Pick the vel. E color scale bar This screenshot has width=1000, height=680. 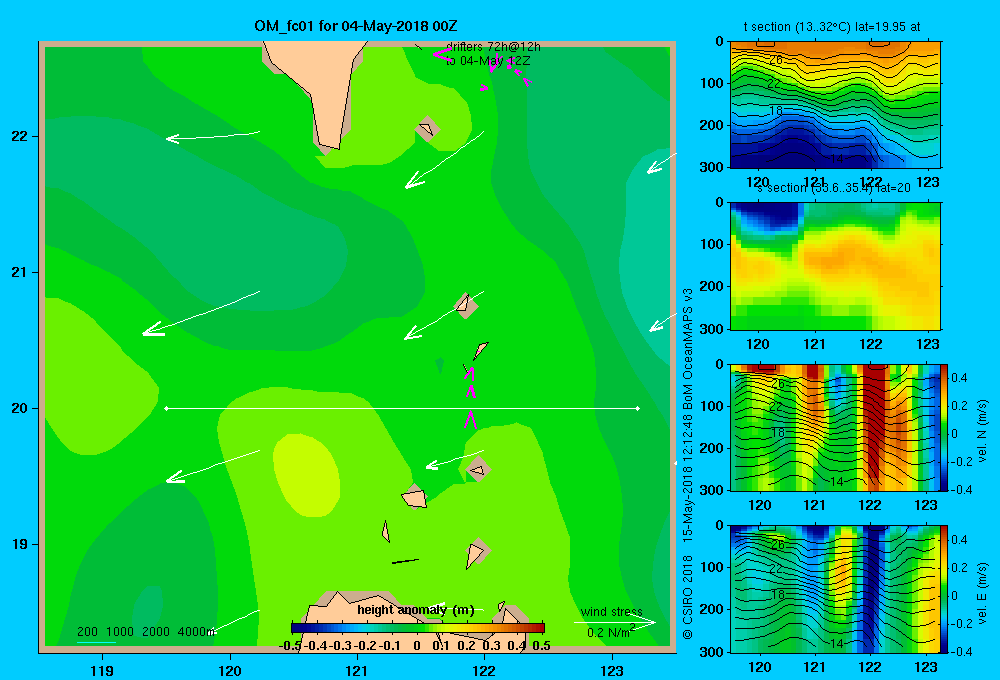point(945,589)
